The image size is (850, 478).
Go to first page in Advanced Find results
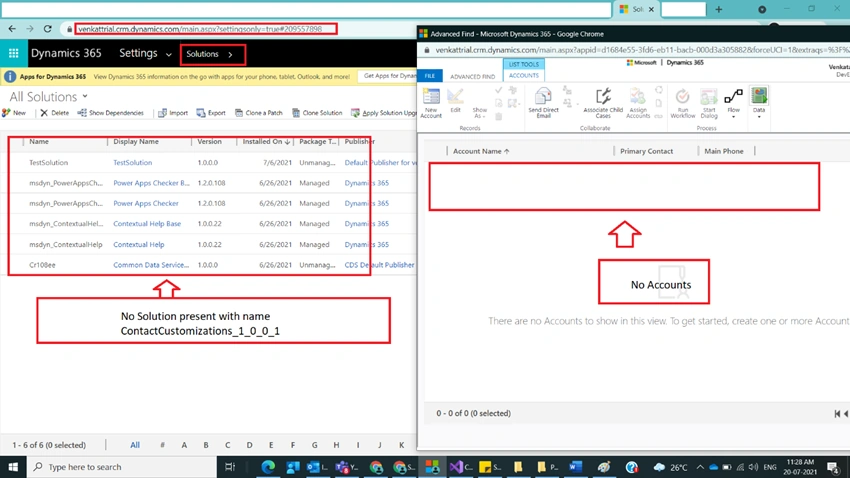(x=837, y=414)
